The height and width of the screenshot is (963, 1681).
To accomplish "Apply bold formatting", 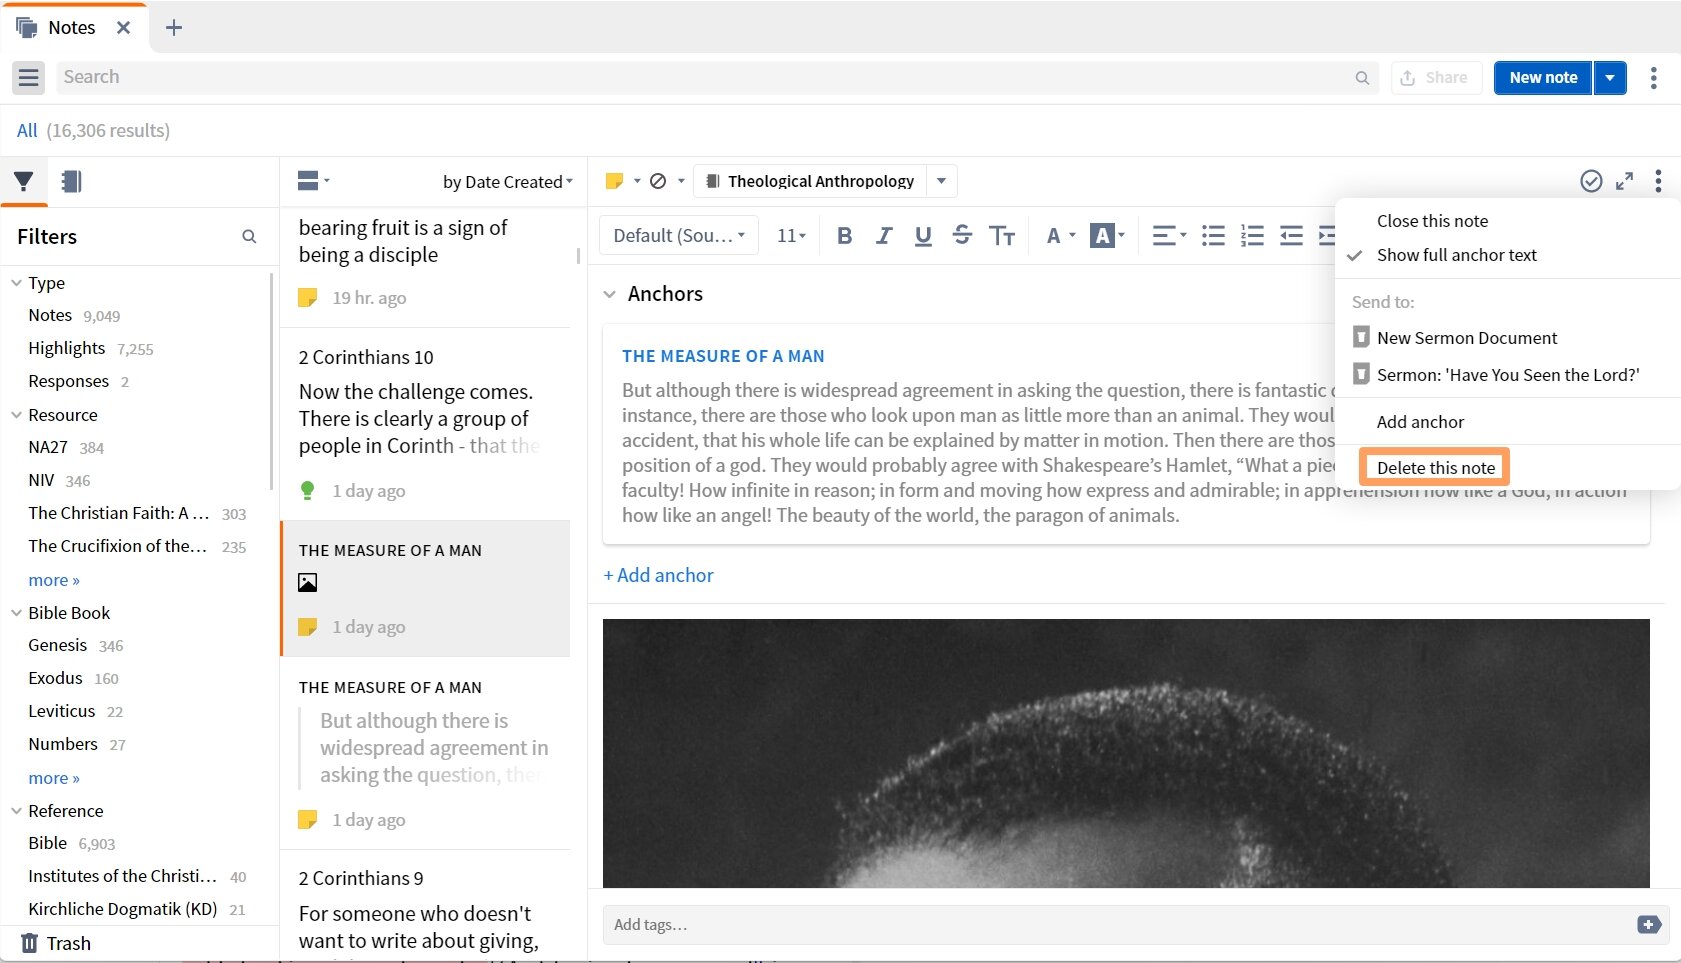I will pyautogui.click(x=845, y=236).
